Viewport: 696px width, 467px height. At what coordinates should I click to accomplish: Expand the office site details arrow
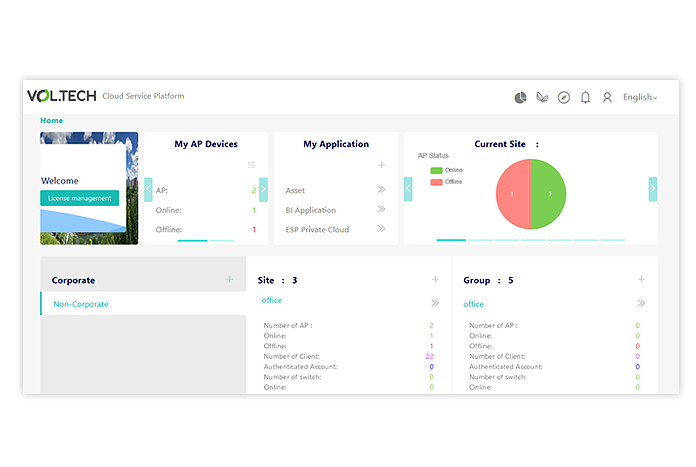pyautogui.click(x=435, y=303)
